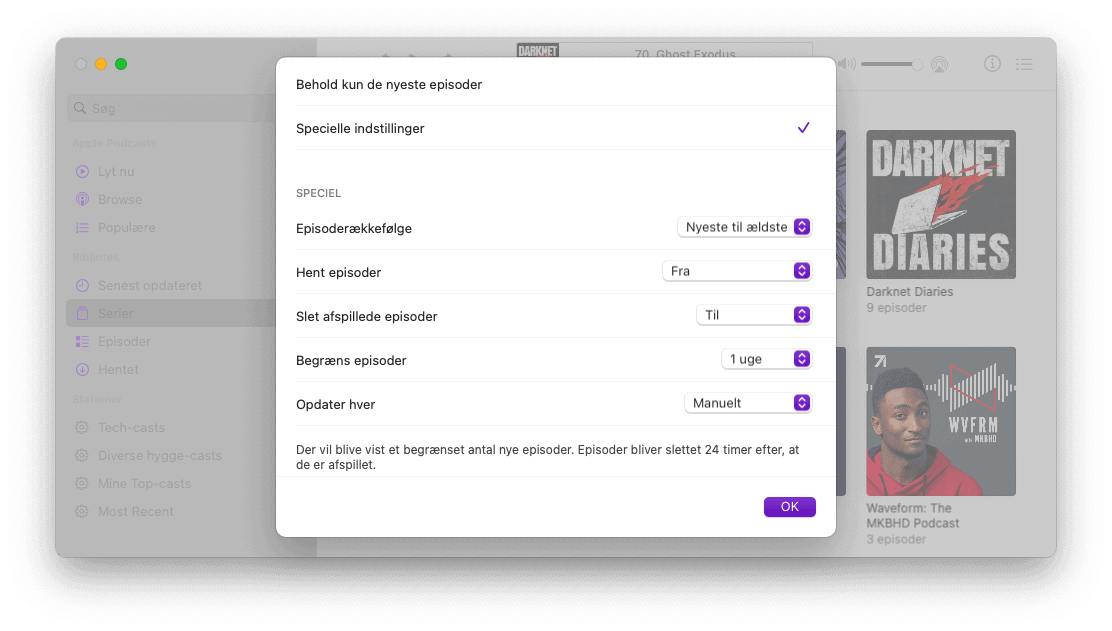Click the Hentet download icon
This screenshot has height=631, width=1112.
82,369
